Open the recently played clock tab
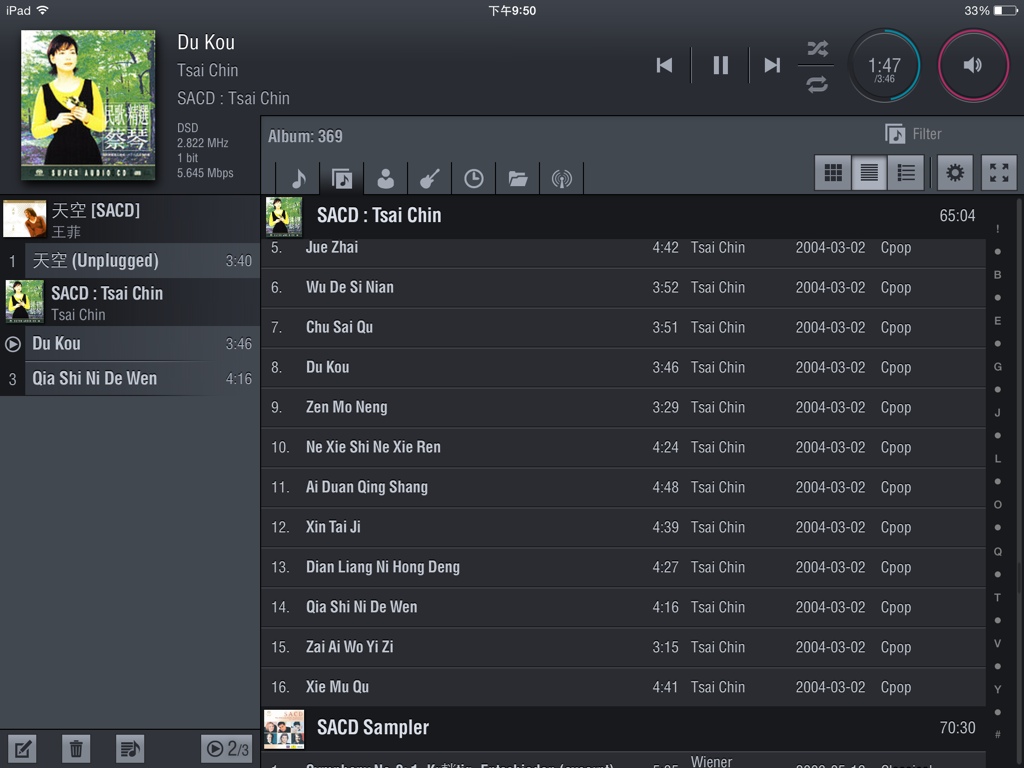1024x768 pixels. coord(473,178)
